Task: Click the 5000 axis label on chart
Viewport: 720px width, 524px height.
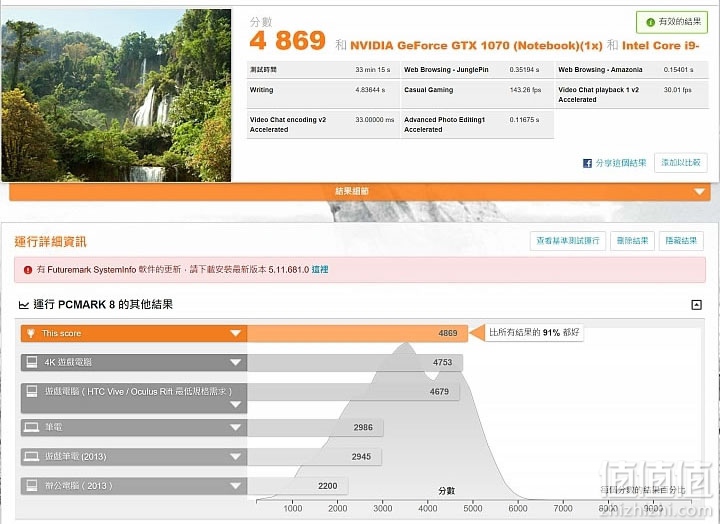Action: (x=472, y=508)
